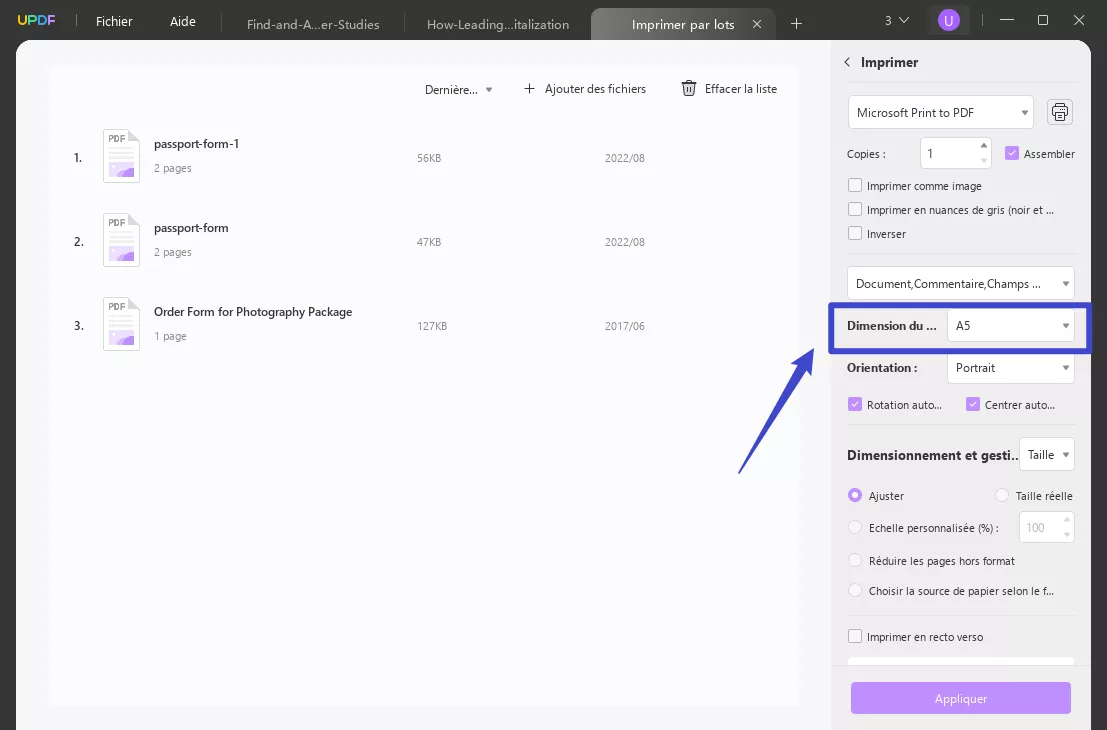
Task: Toggle the Imprimer en recto verso checkbox
Action: 855,636
